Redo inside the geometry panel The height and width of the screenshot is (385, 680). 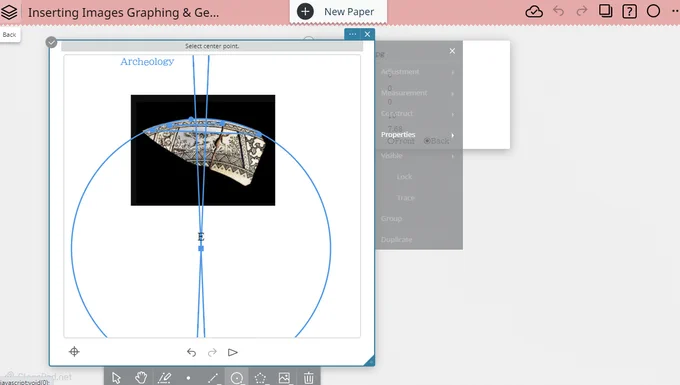point(212,352)
